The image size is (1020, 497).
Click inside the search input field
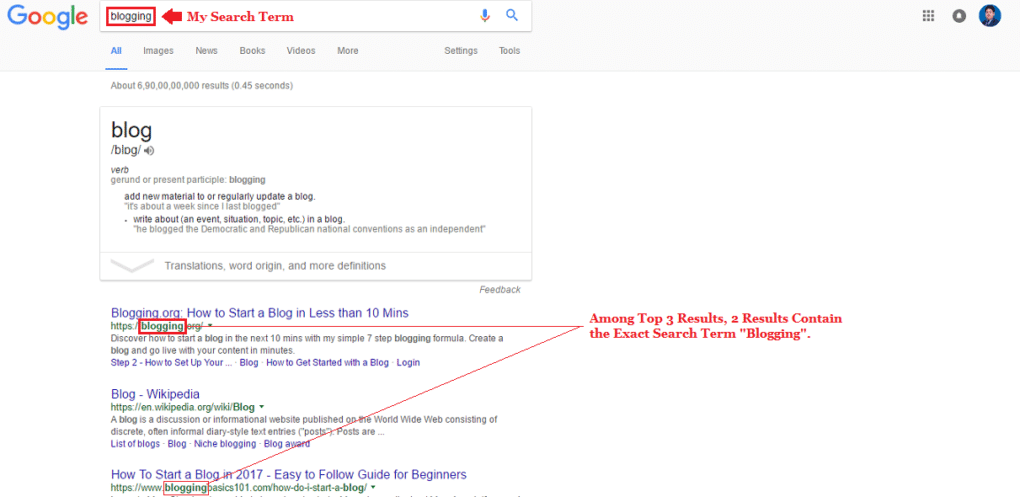(315, 16)
